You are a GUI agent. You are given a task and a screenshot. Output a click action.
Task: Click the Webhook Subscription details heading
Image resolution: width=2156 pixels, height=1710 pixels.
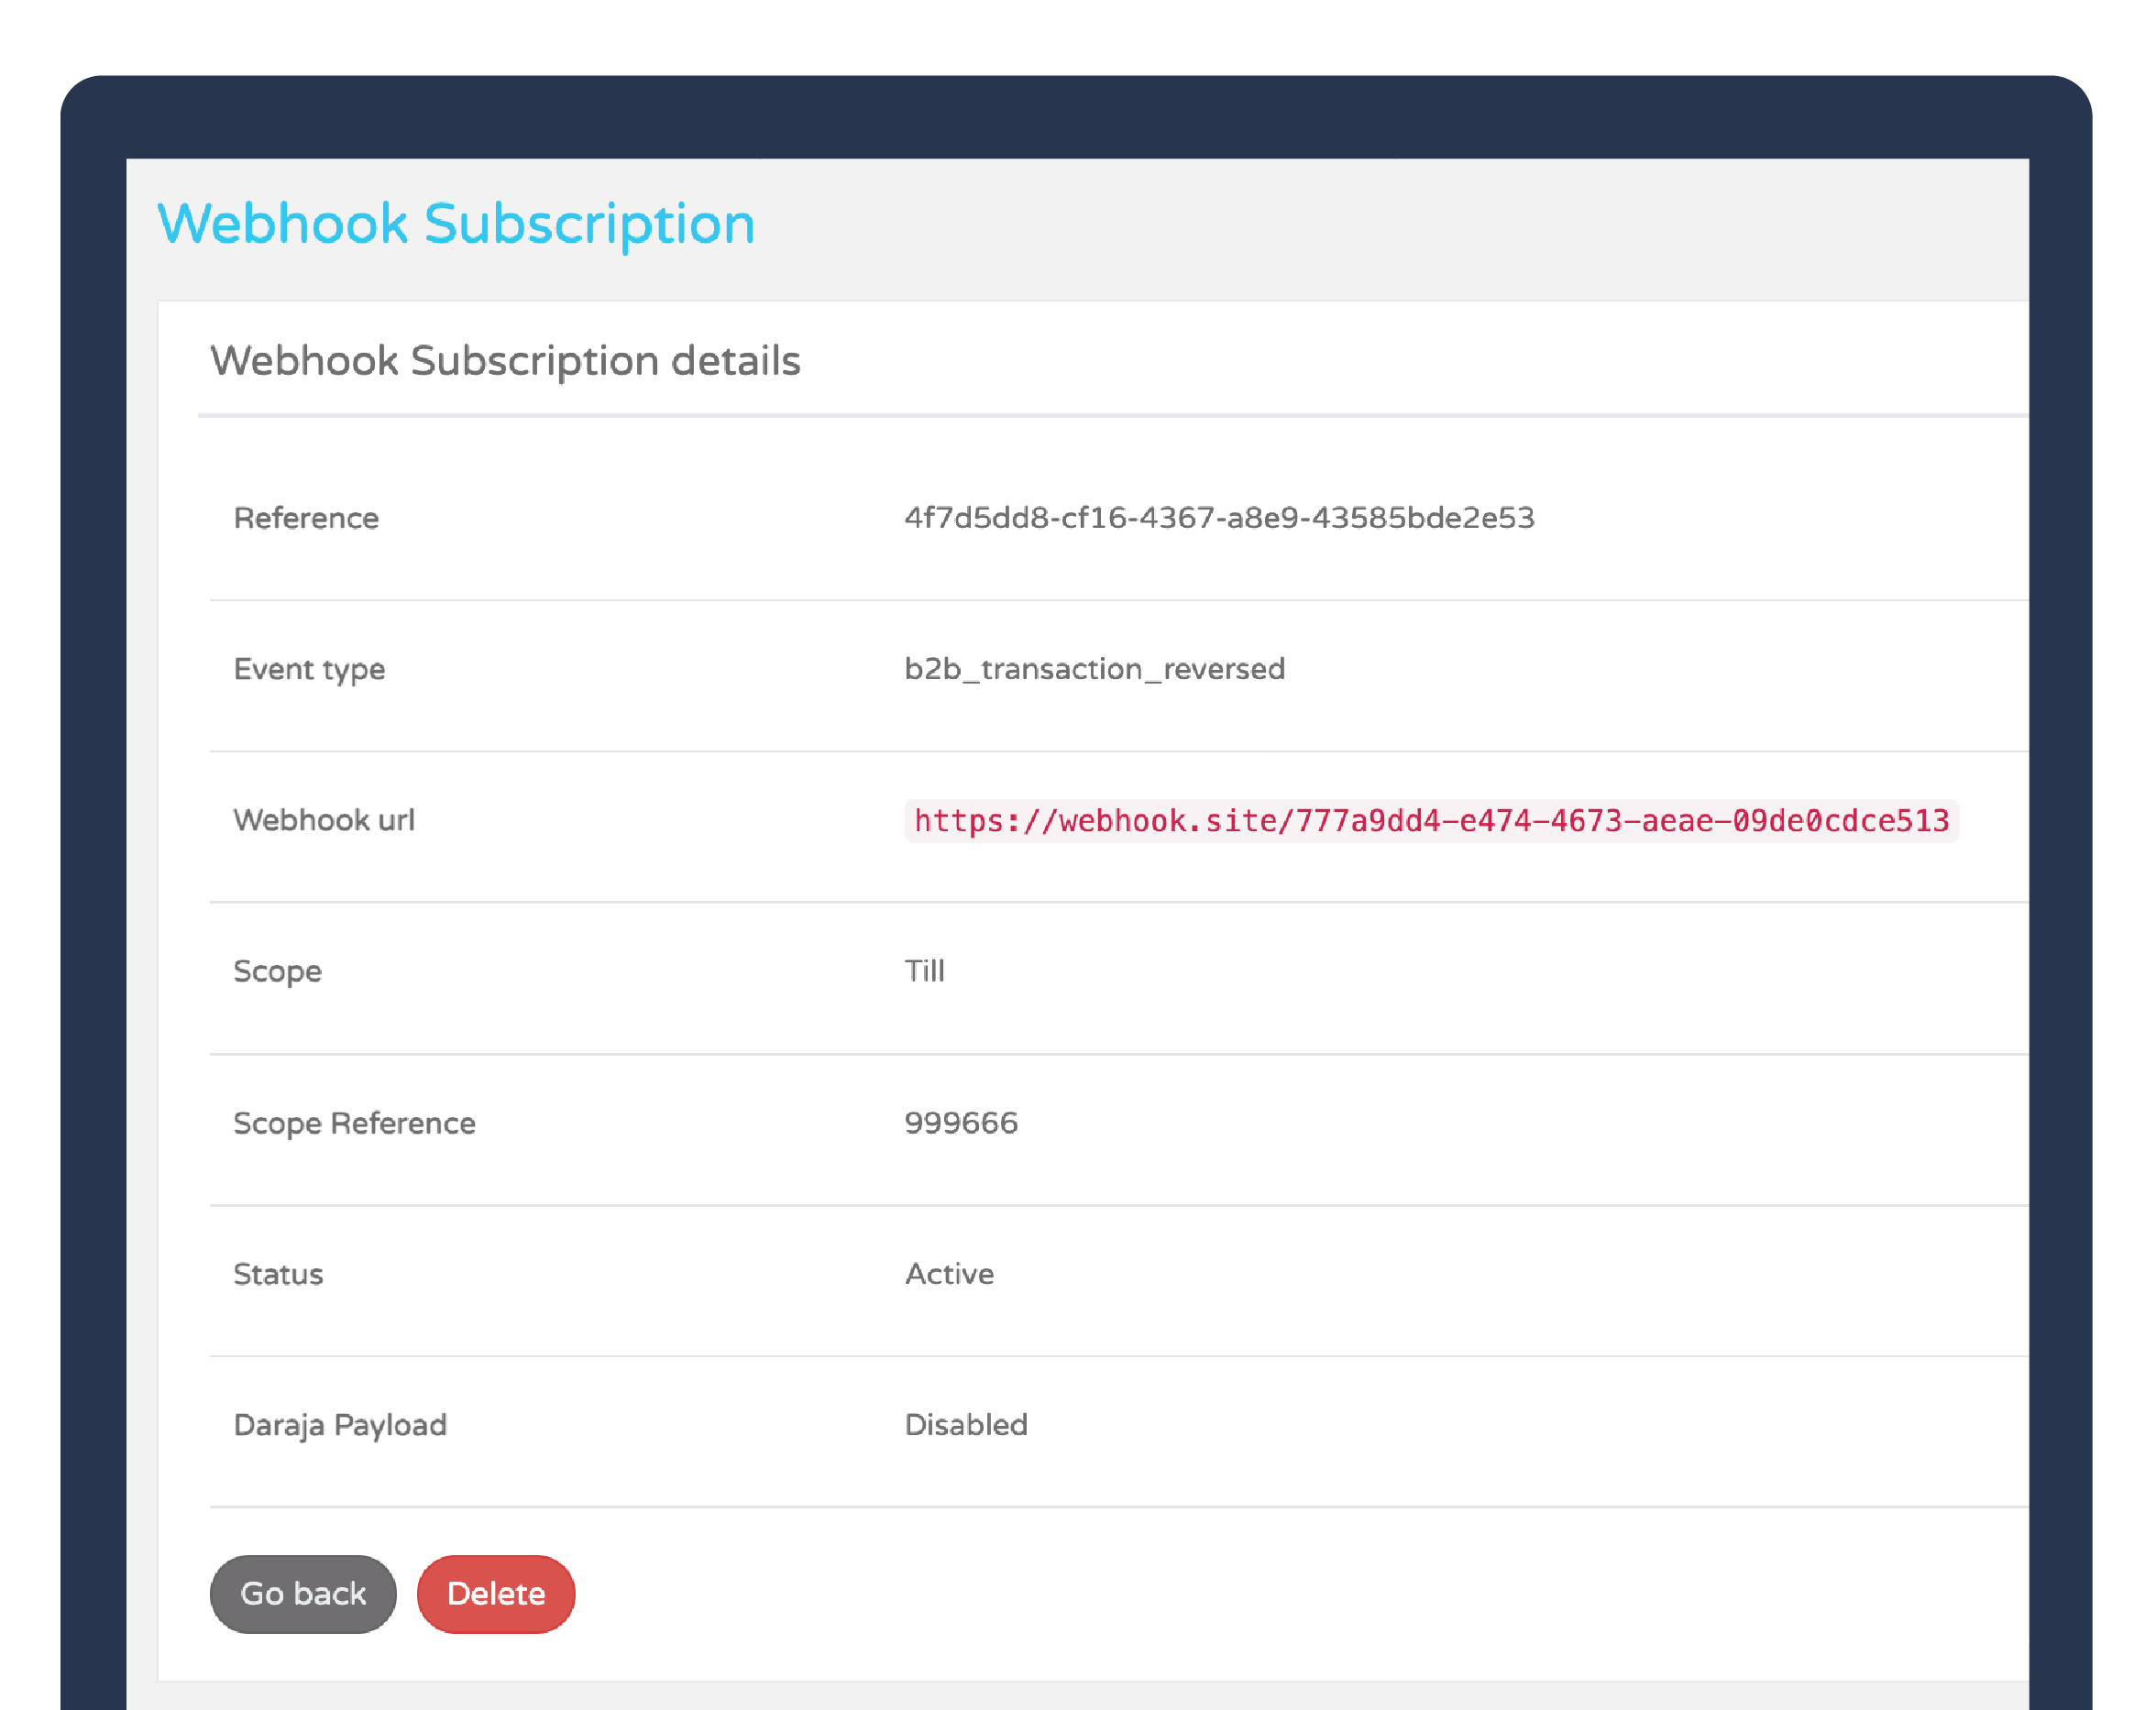(x=505, y=361)
